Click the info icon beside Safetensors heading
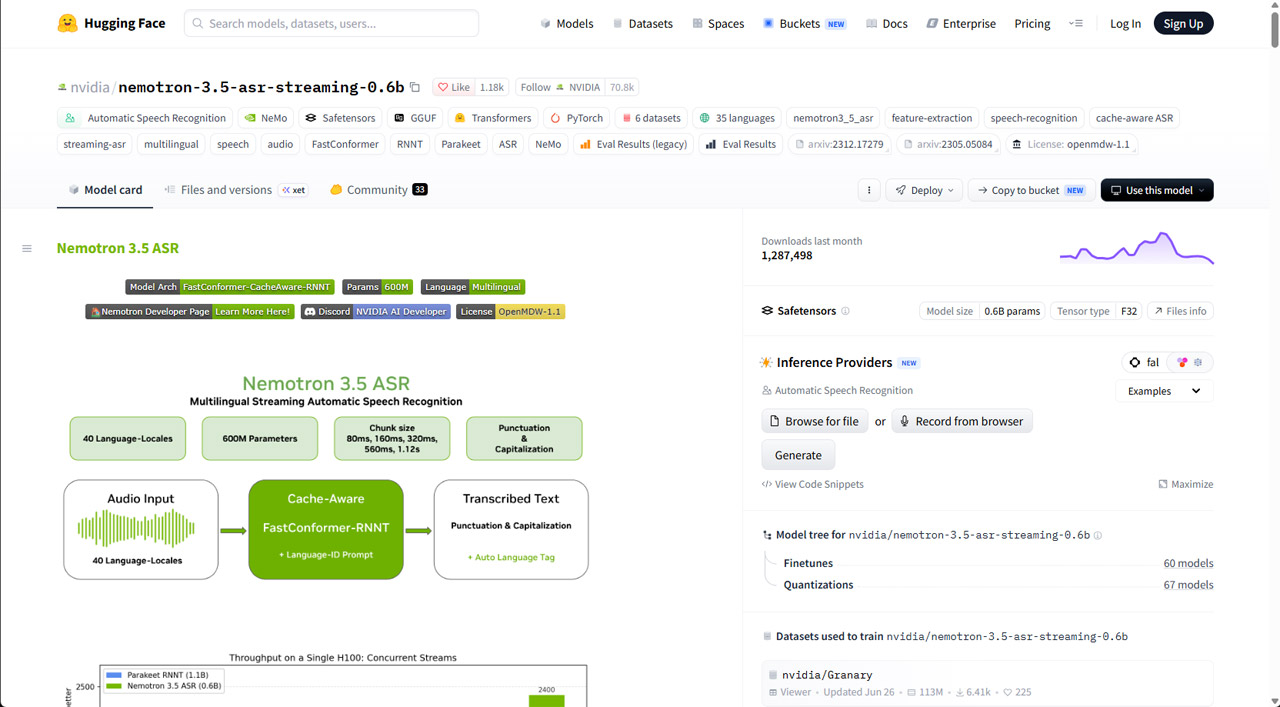Screen dimensions: 1280x707 845,311
